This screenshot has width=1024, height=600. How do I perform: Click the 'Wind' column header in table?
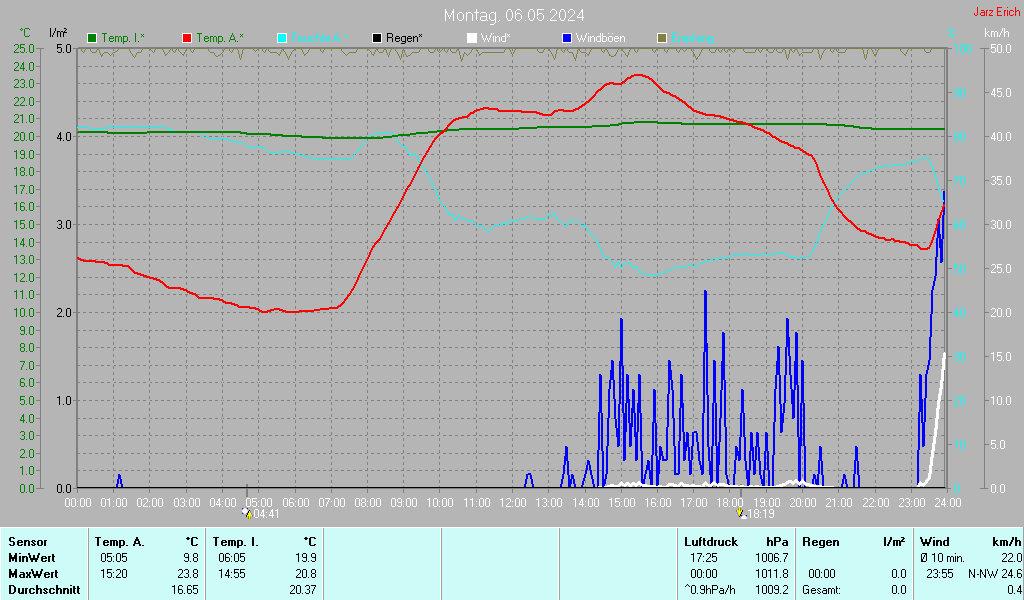point(935,542)
